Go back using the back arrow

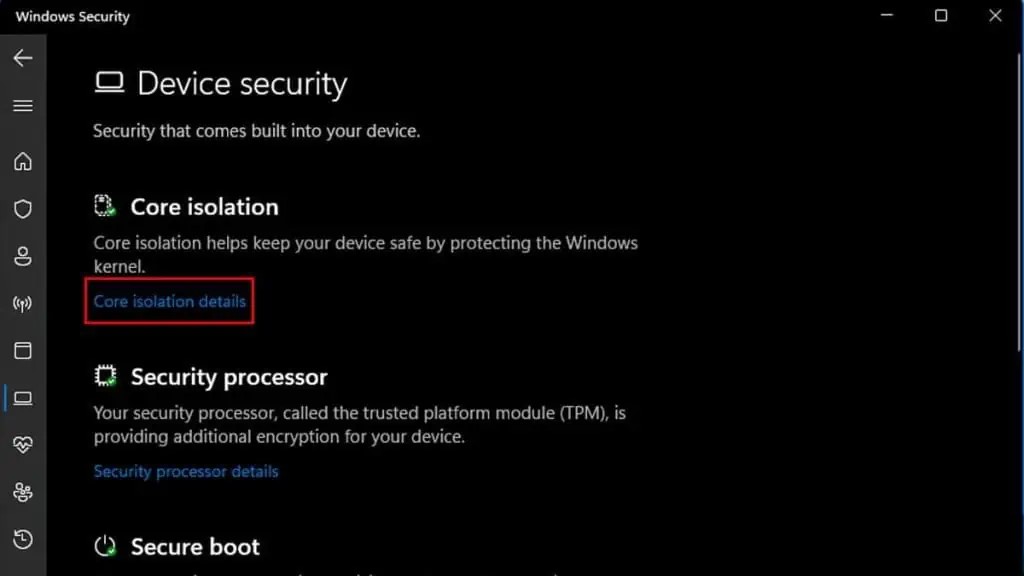coord(23,58)
